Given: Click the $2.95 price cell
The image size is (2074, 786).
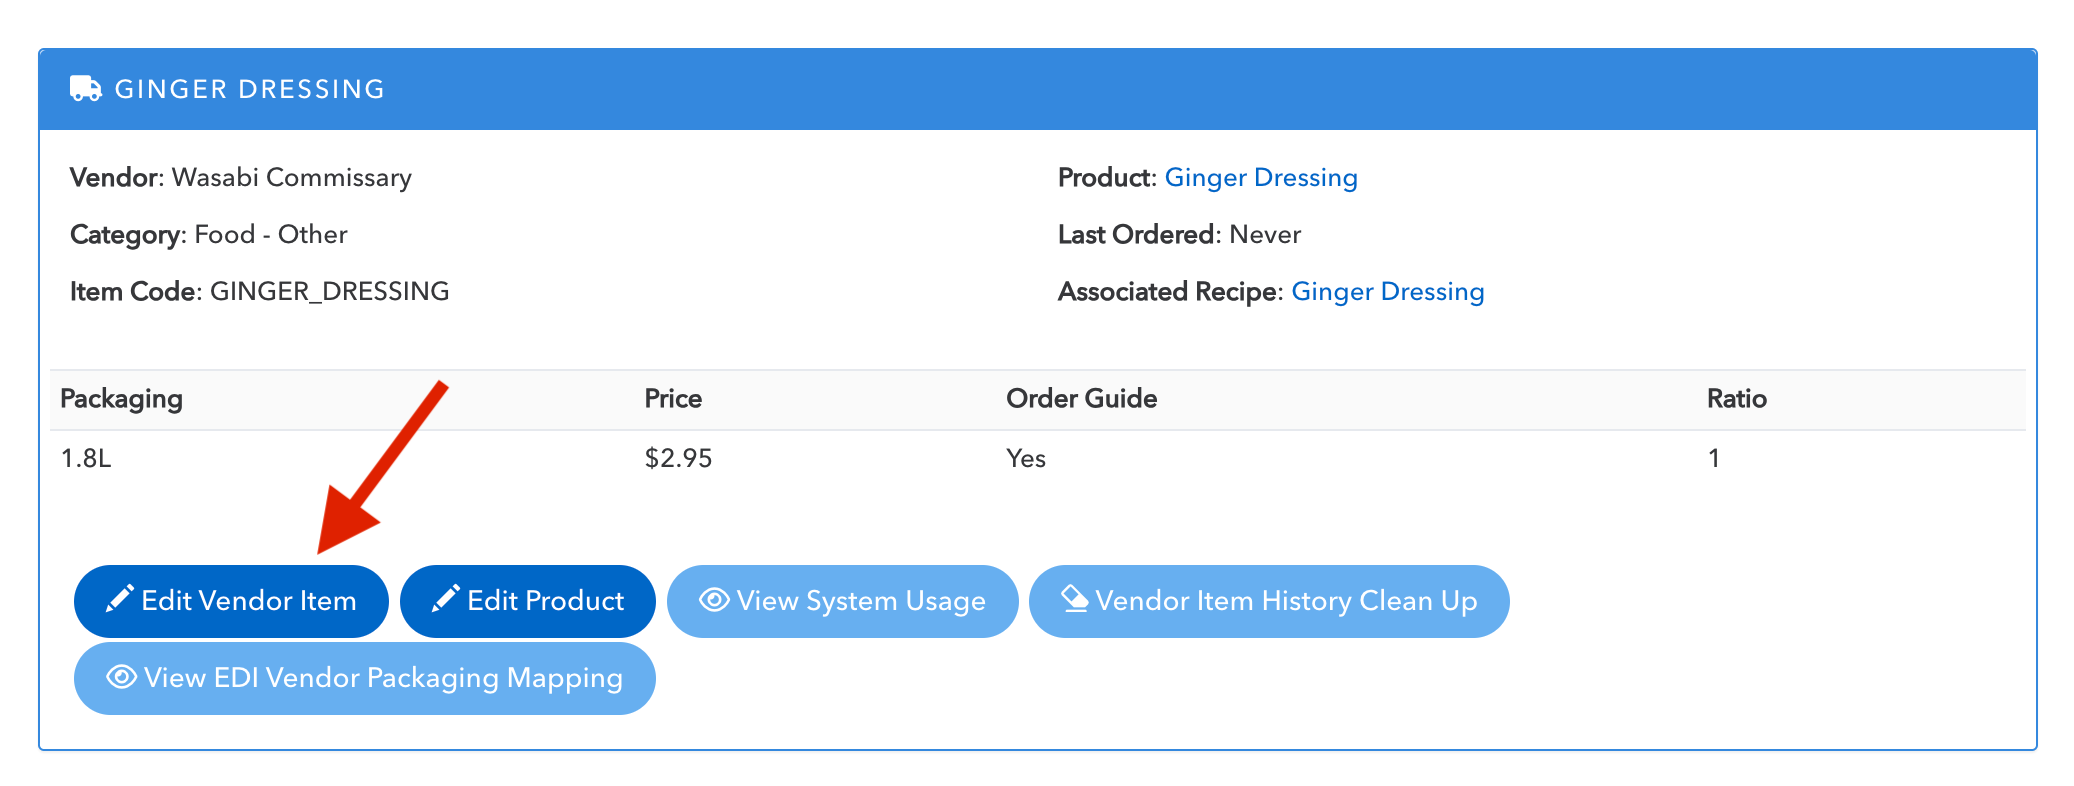Looking at the screenshot, I should pyautogui.click(x=678, y=458).
